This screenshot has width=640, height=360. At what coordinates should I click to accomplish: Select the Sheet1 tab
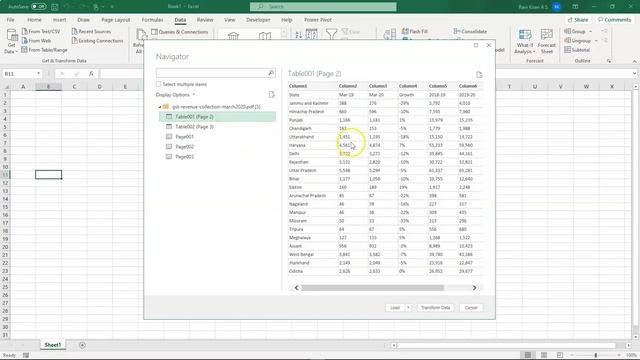tap(53, 345)
